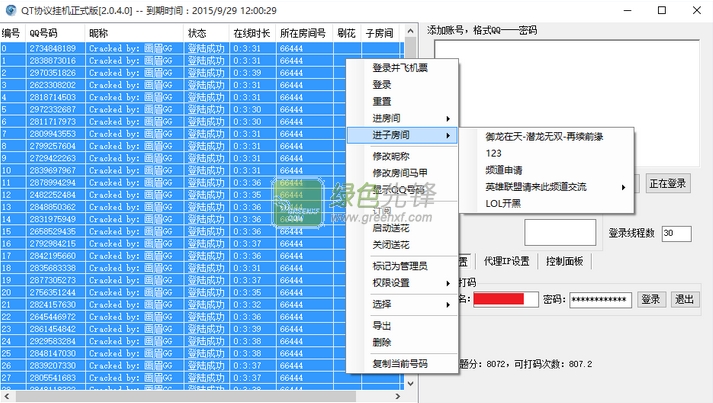This screenshot has width=713, height=403.
Task: Click the 刷花 column header
Action: tap(347, 33)
